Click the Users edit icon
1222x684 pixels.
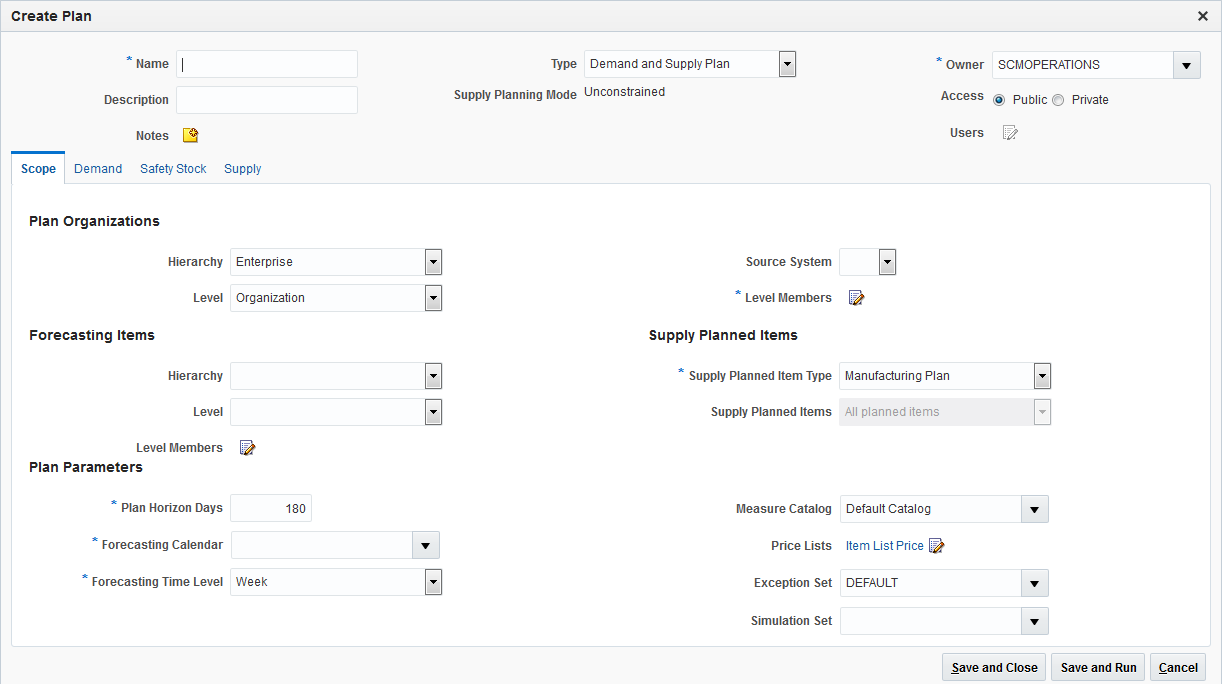coord(1010,133)
